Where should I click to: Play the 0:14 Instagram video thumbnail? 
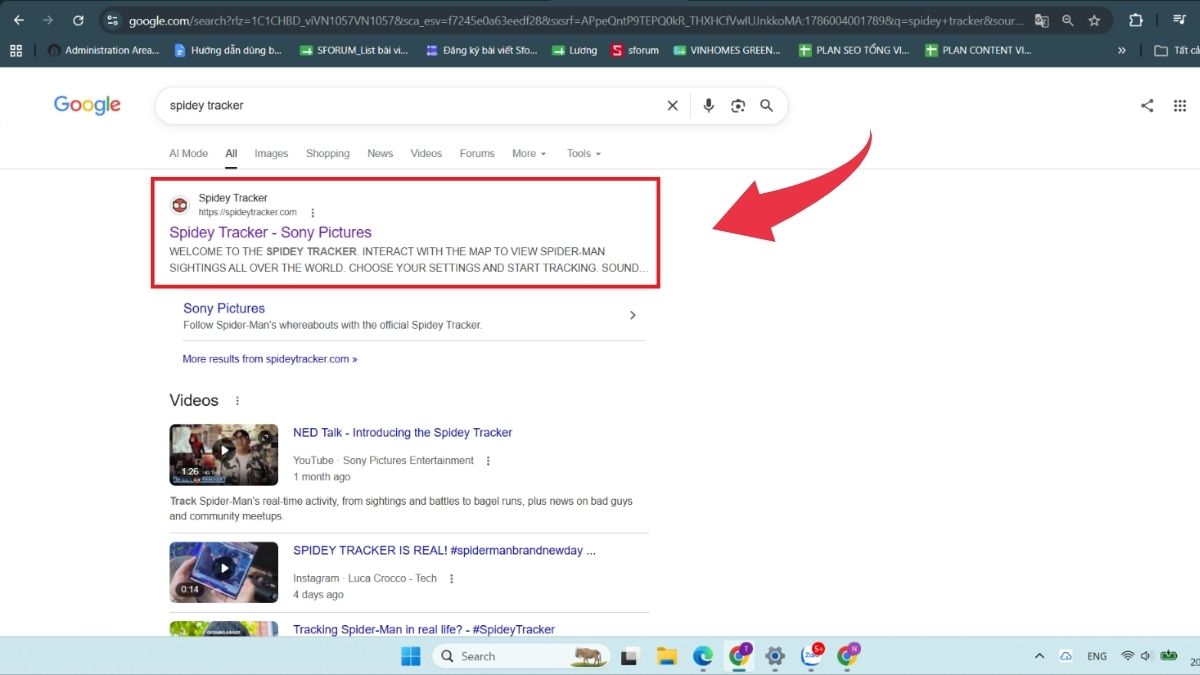click(224, 572)
